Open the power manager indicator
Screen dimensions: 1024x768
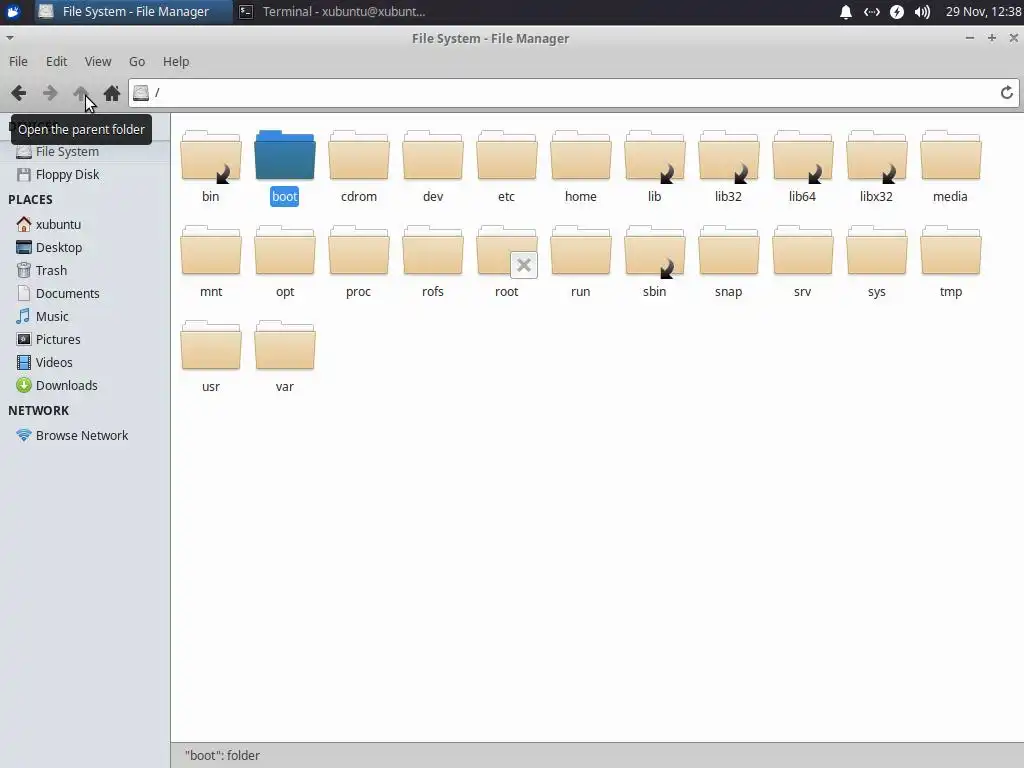pos(897,12)
